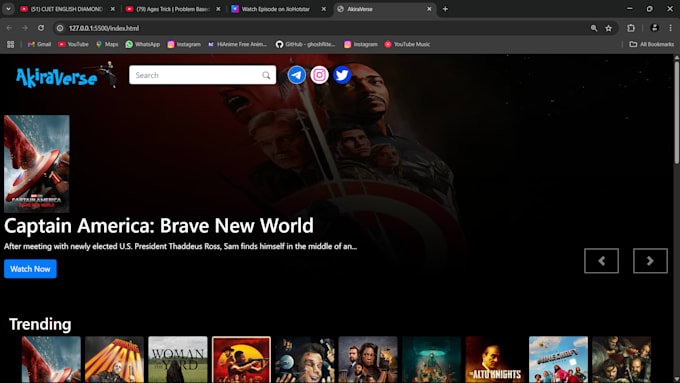Image resolution: width=680 pixels, height=383 pixels.
Task: Open the WhatsApp bookmark
Action: pyautogui.click(x=143, y=44)
